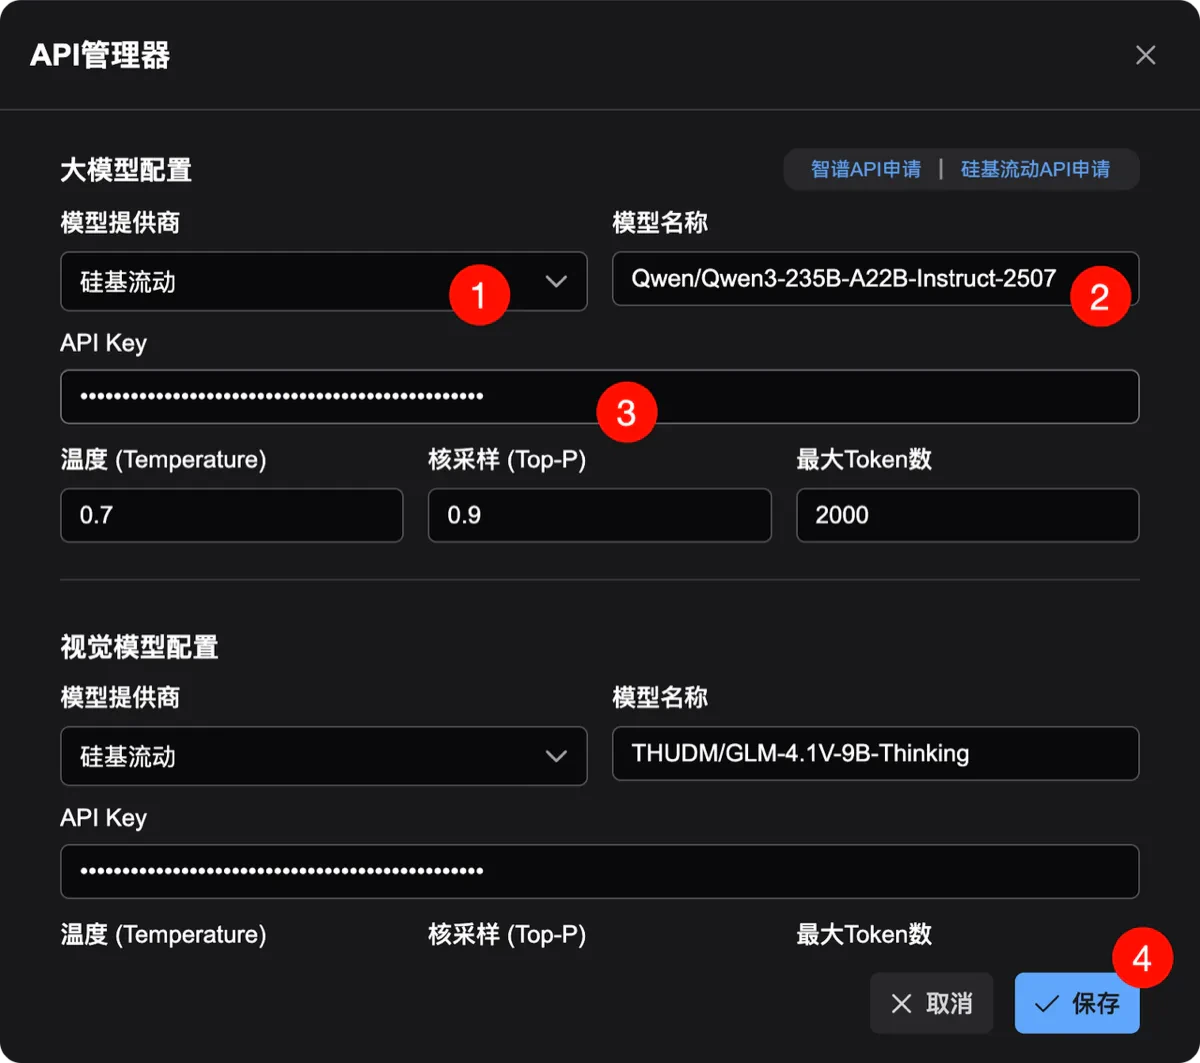Viewport: 1200px width, 1063px height.
Task: Click the blue 保存 button
Action: point(1077,1003)
